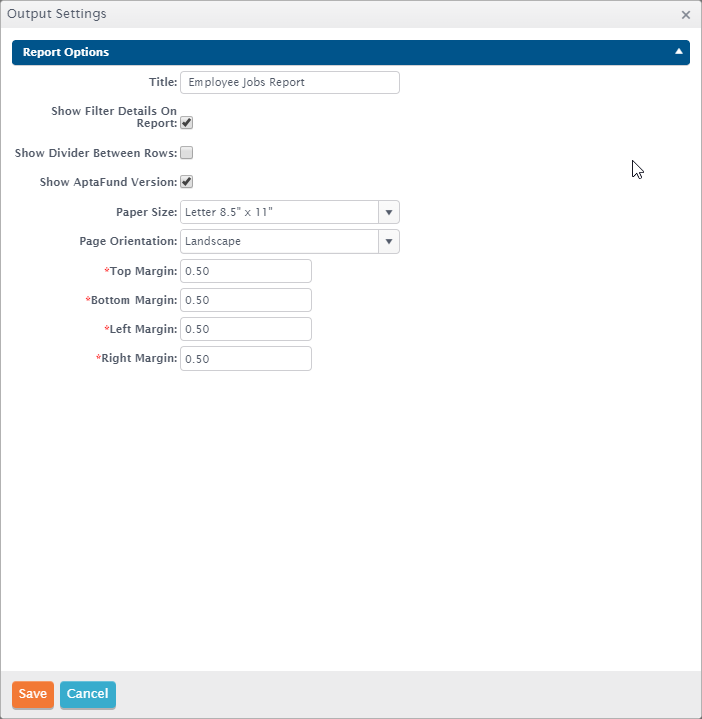Click the Page Orientation label
Viewport: 702px width, 719px height.
[128, 241]
